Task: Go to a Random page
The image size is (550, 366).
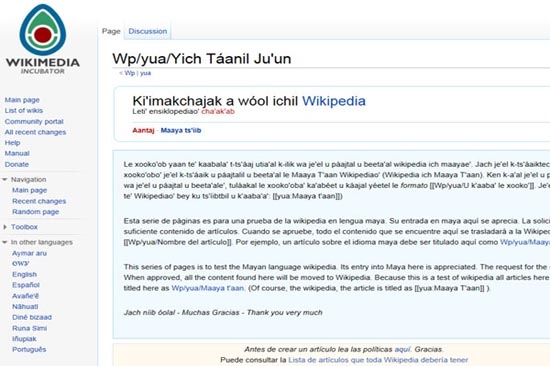Action: 35,212
